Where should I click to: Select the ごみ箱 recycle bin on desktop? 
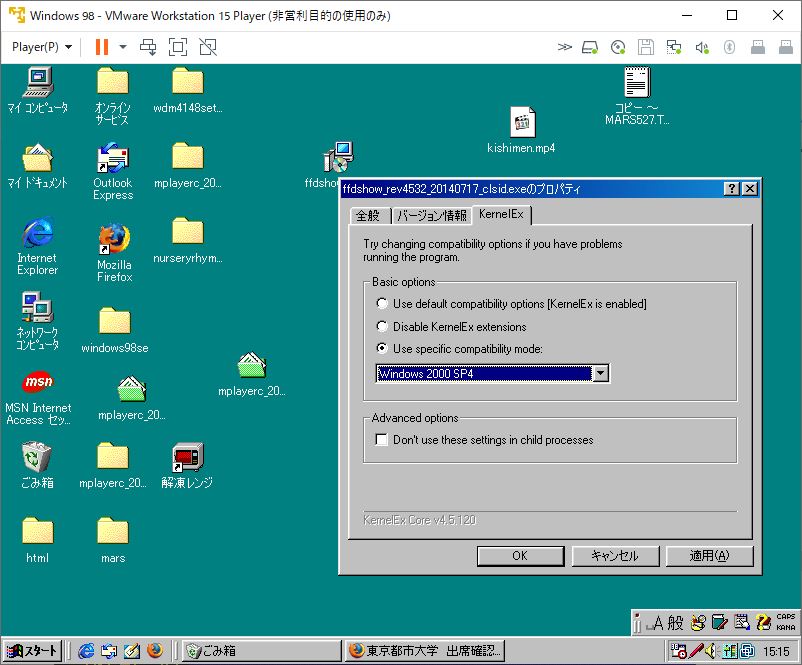(x=37, y=464)
